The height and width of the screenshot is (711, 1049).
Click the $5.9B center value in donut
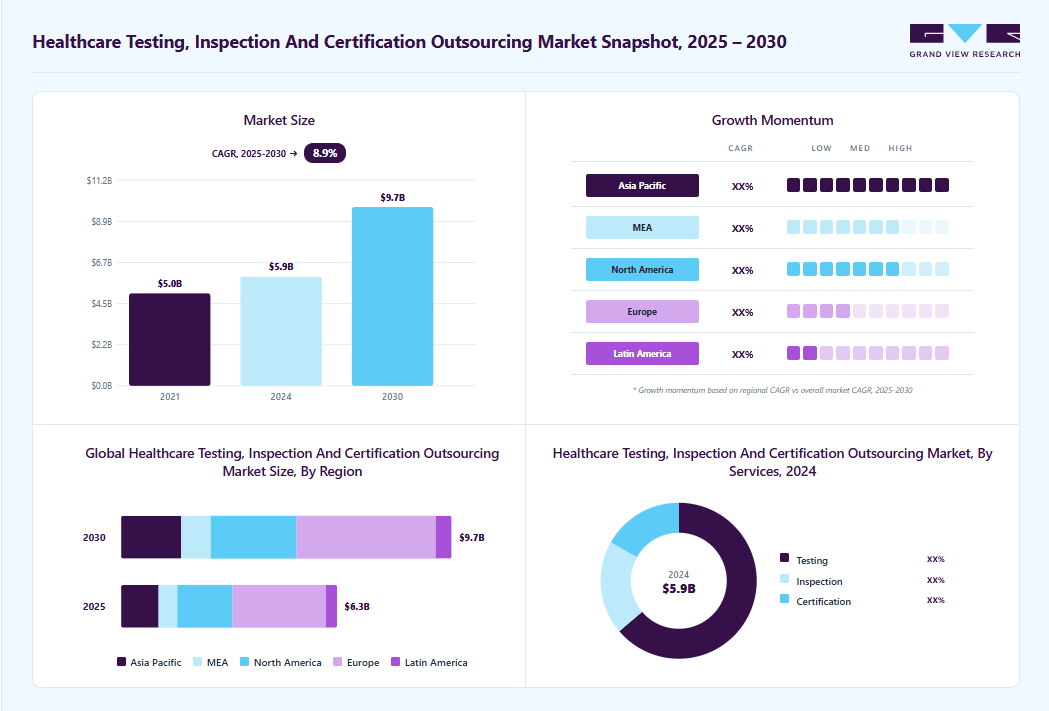pyautogui.click(x=679, y=589)
